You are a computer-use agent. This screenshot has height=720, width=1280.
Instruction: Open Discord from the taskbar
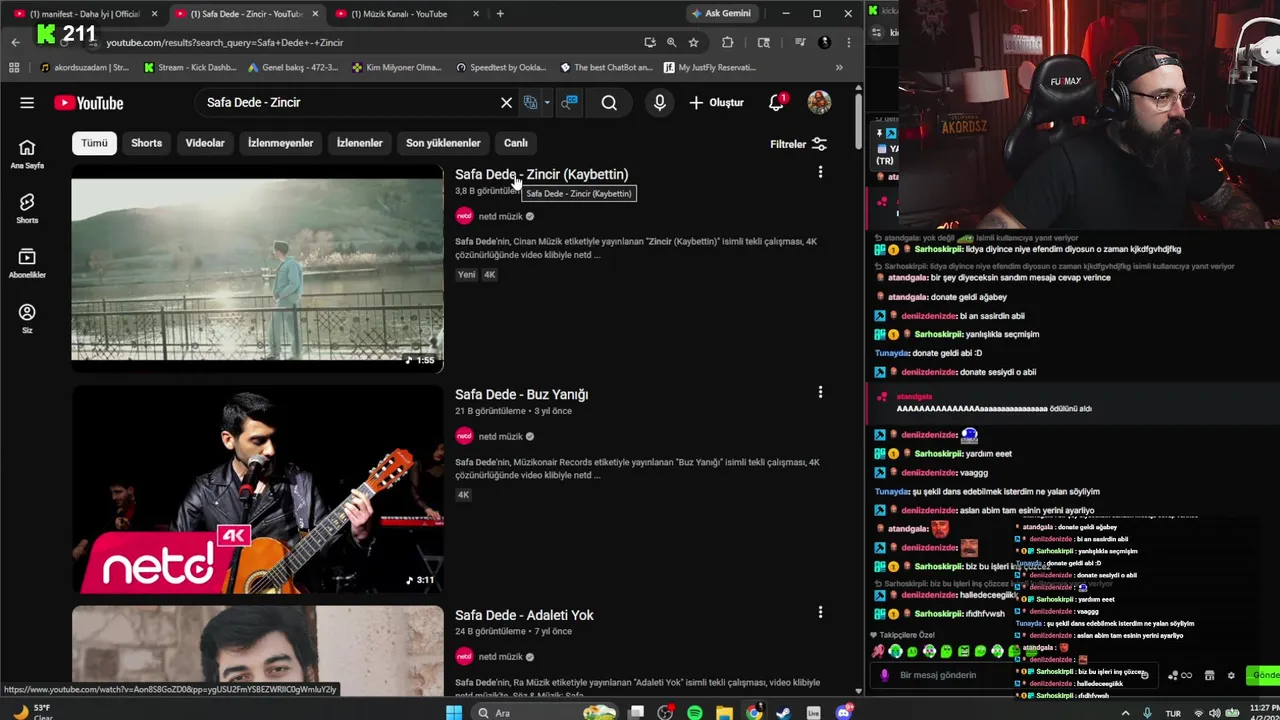pyautogui.click(x=843, y=713)
